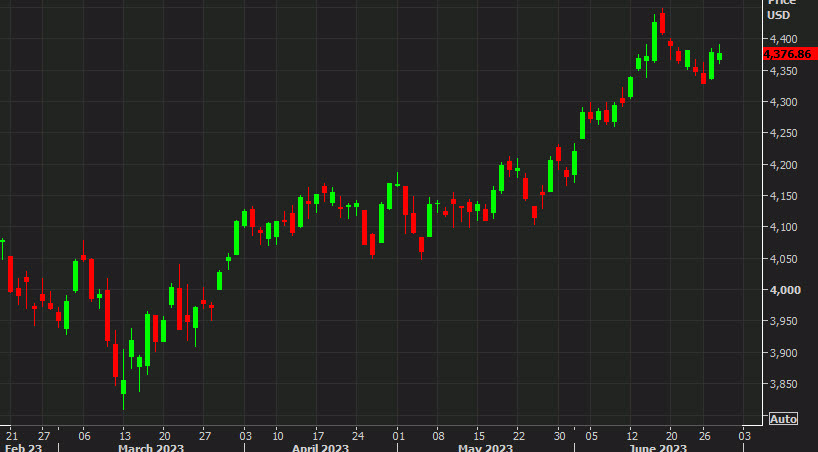
Task: Click the 4,300 price axis label
Action: pos(784,102)
